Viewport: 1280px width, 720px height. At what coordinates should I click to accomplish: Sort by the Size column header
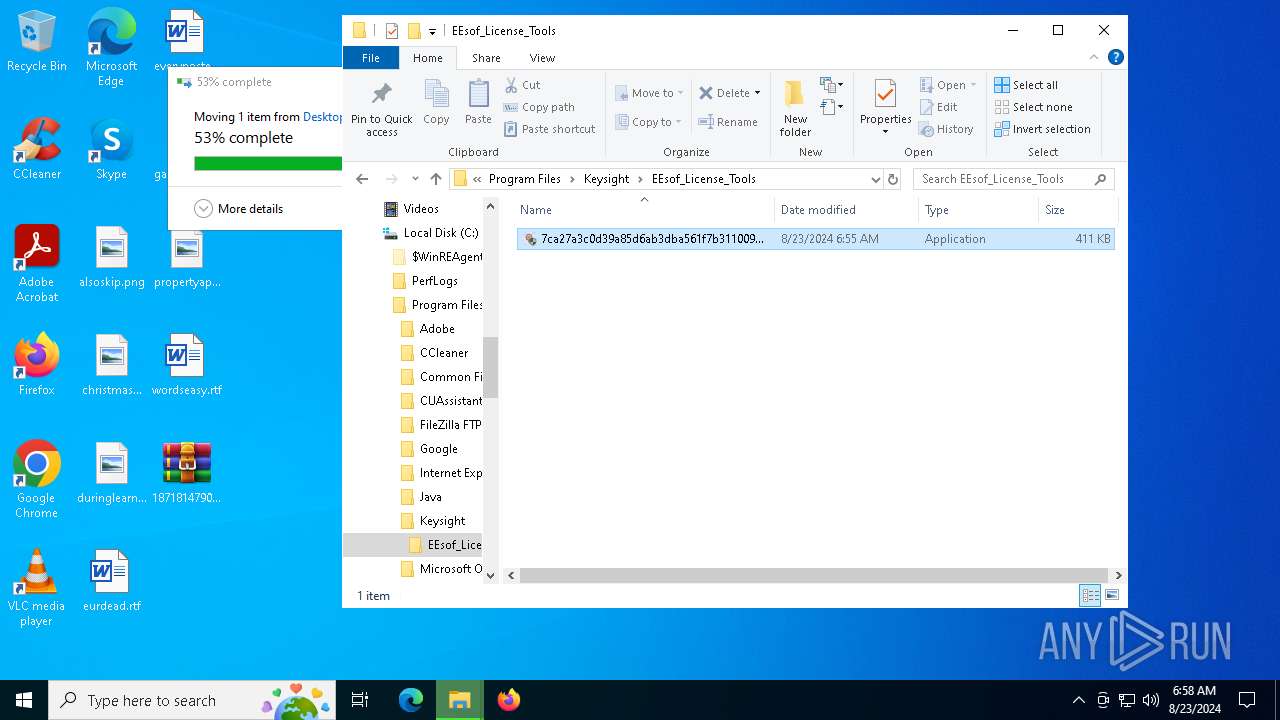1077,210
